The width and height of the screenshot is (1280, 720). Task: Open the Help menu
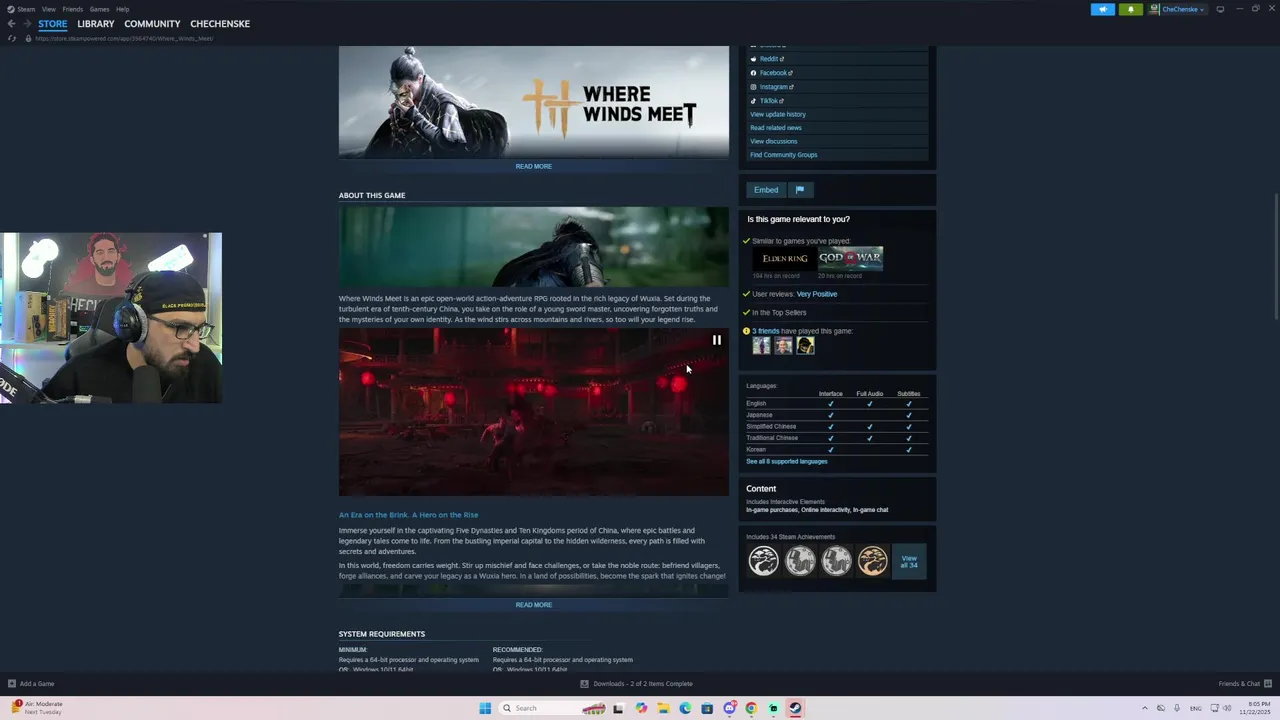point(122,9)
